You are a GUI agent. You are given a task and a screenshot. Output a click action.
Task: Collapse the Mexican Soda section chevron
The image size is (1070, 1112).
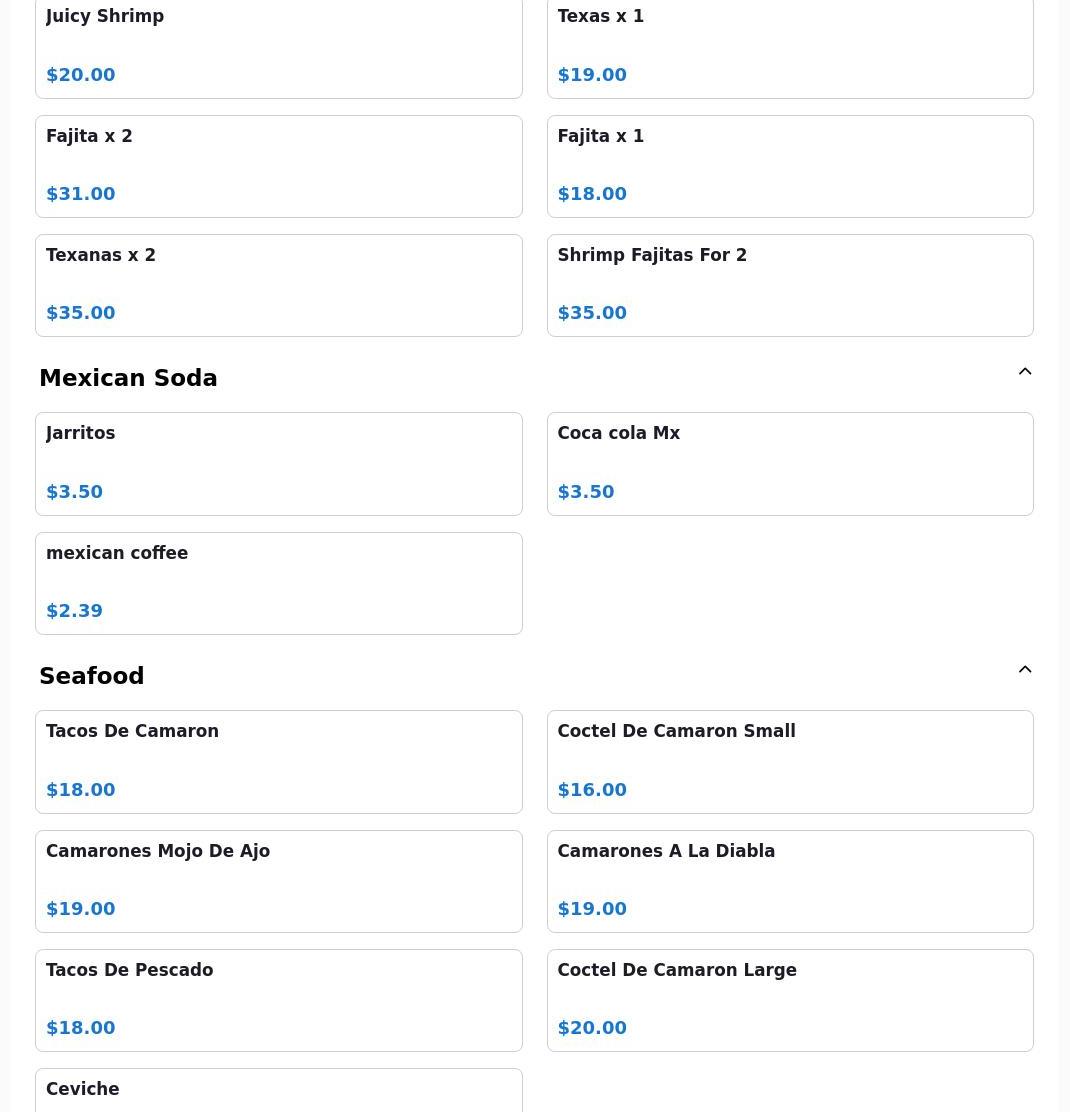[x=1025, y=372]
